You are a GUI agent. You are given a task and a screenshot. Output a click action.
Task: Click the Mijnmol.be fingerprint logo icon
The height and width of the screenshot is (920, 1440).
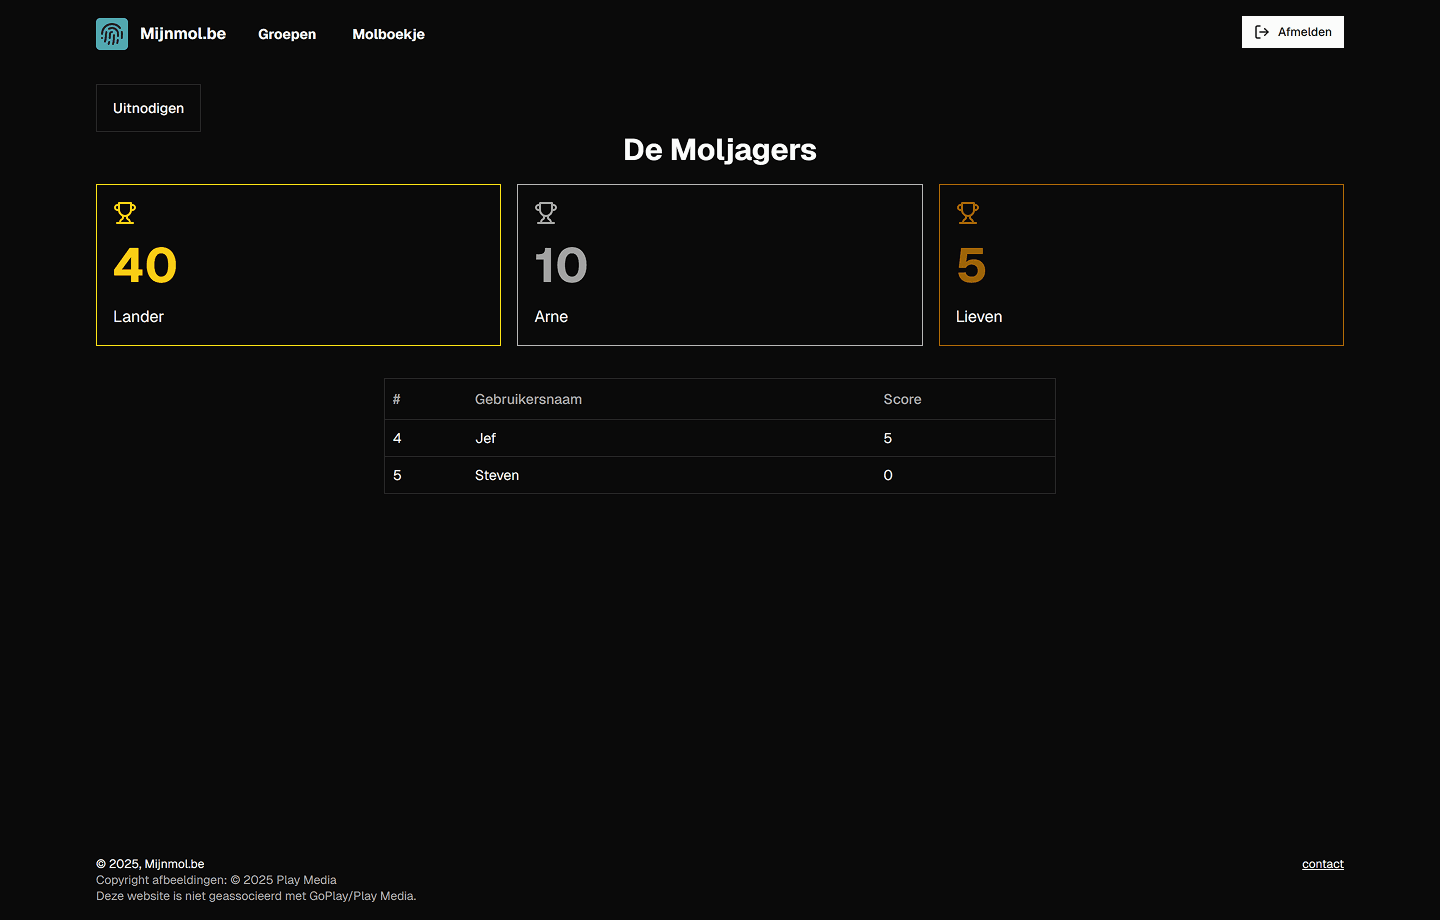coord(112,34)
